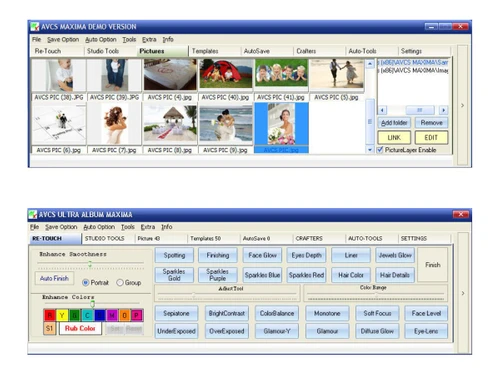Expand side panel arrow in Ultra Album window
This screenshot has width=500, height=375.
coord(463,293)
